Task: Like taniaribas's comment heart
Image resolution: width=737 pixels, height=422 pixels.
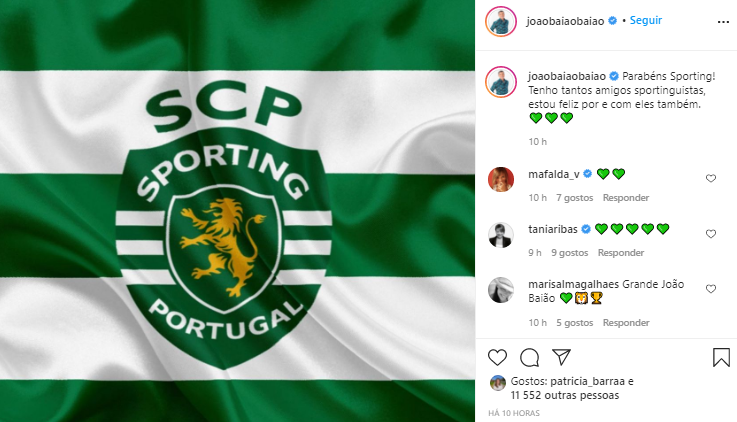Action: (711, 234)
